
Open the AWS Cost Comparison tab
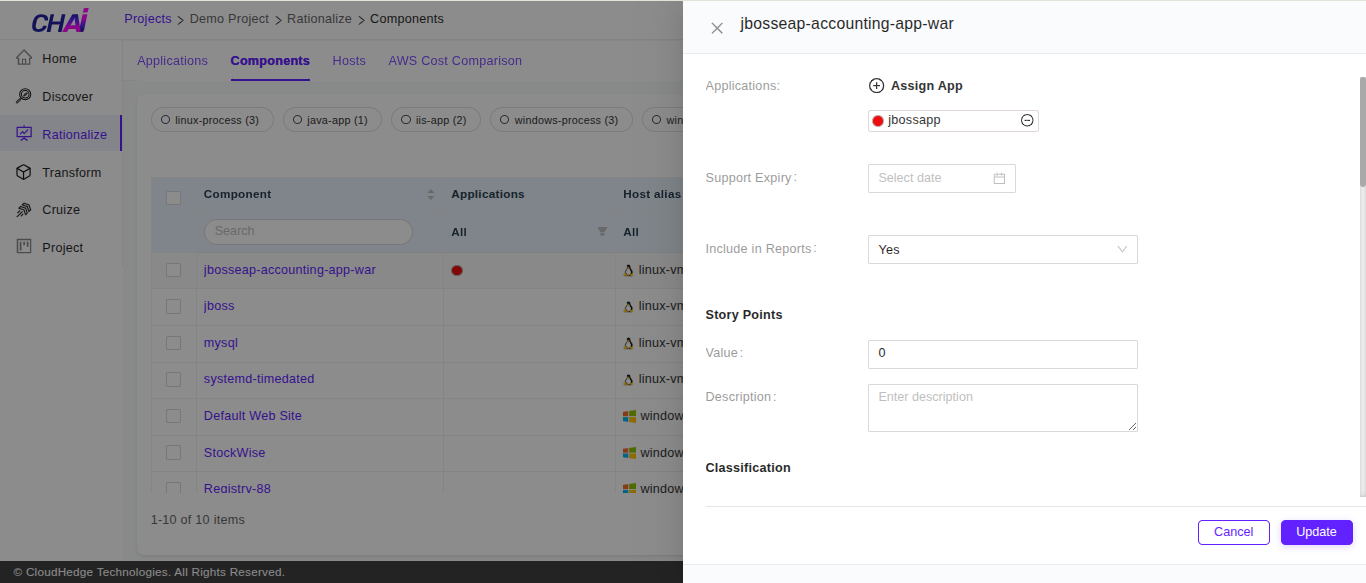tap(455, 61)
